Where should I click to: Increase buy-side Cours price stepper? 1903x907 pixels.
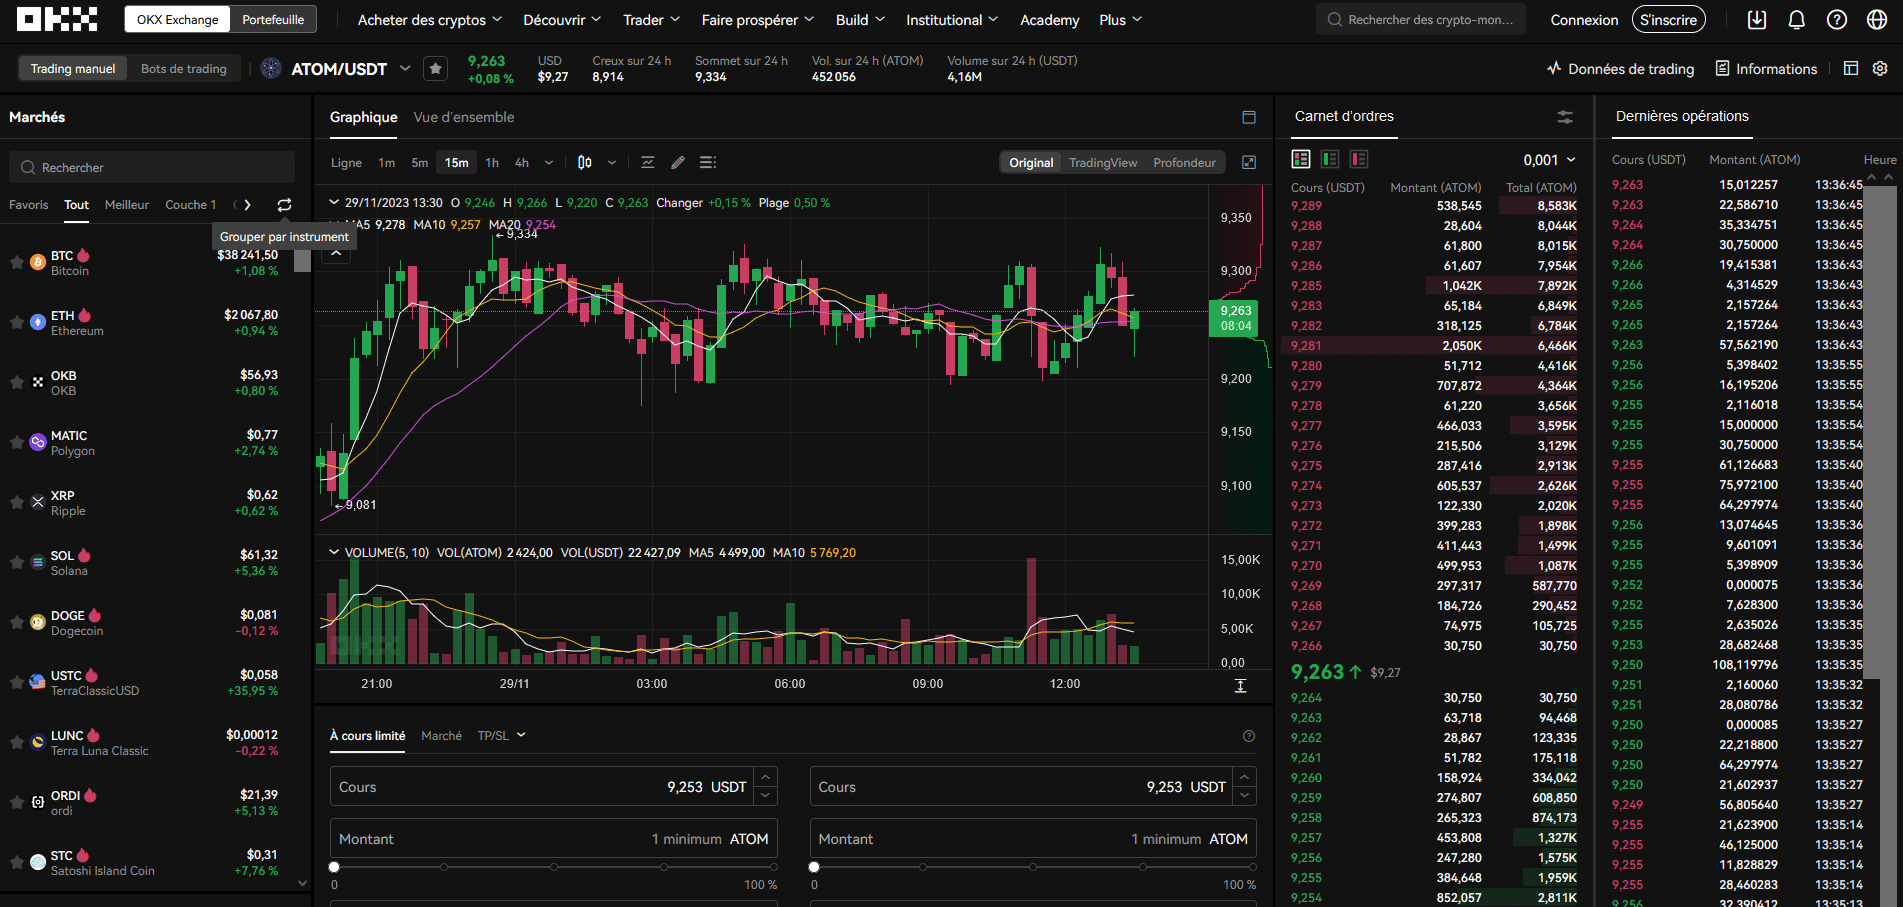tap(766, 778)
